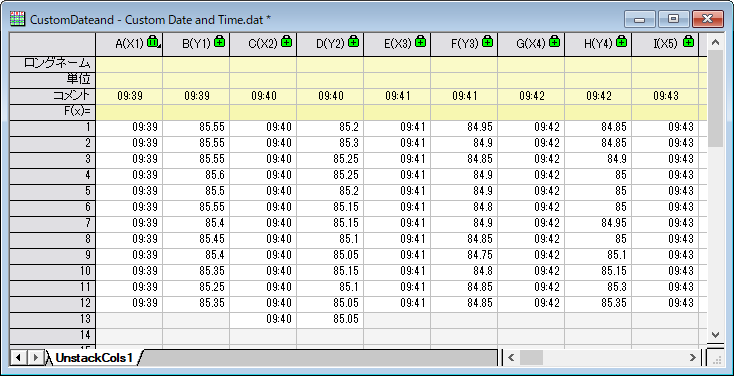
Task: Click the green lock icon on column I(X5)
Action: (688, 42)
